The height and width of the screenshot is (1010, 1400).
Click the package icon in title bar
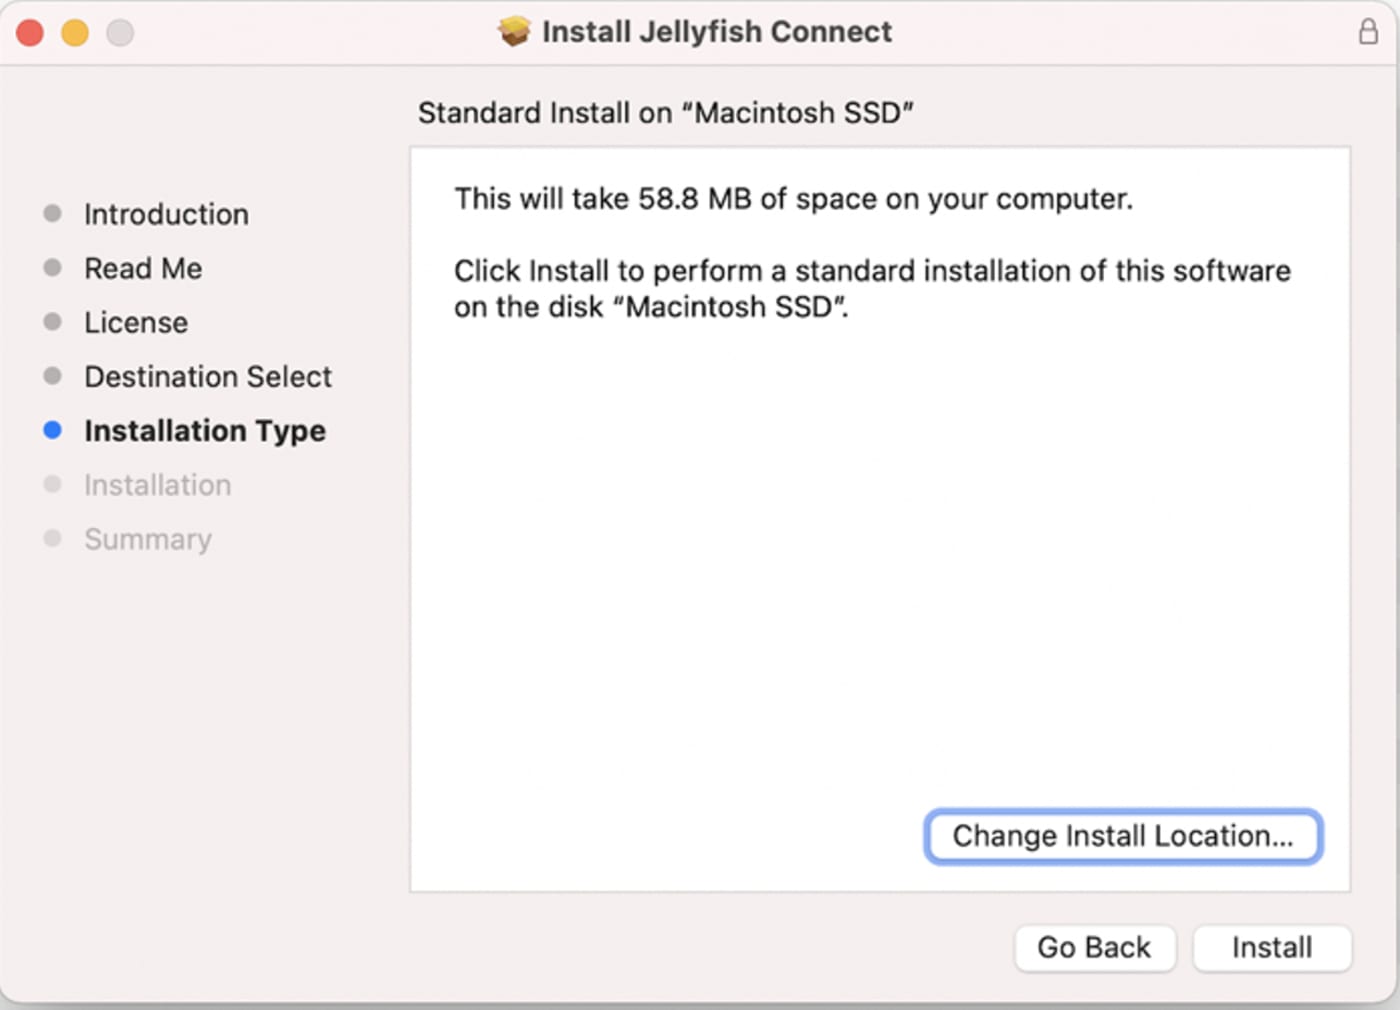coord(514,32)
